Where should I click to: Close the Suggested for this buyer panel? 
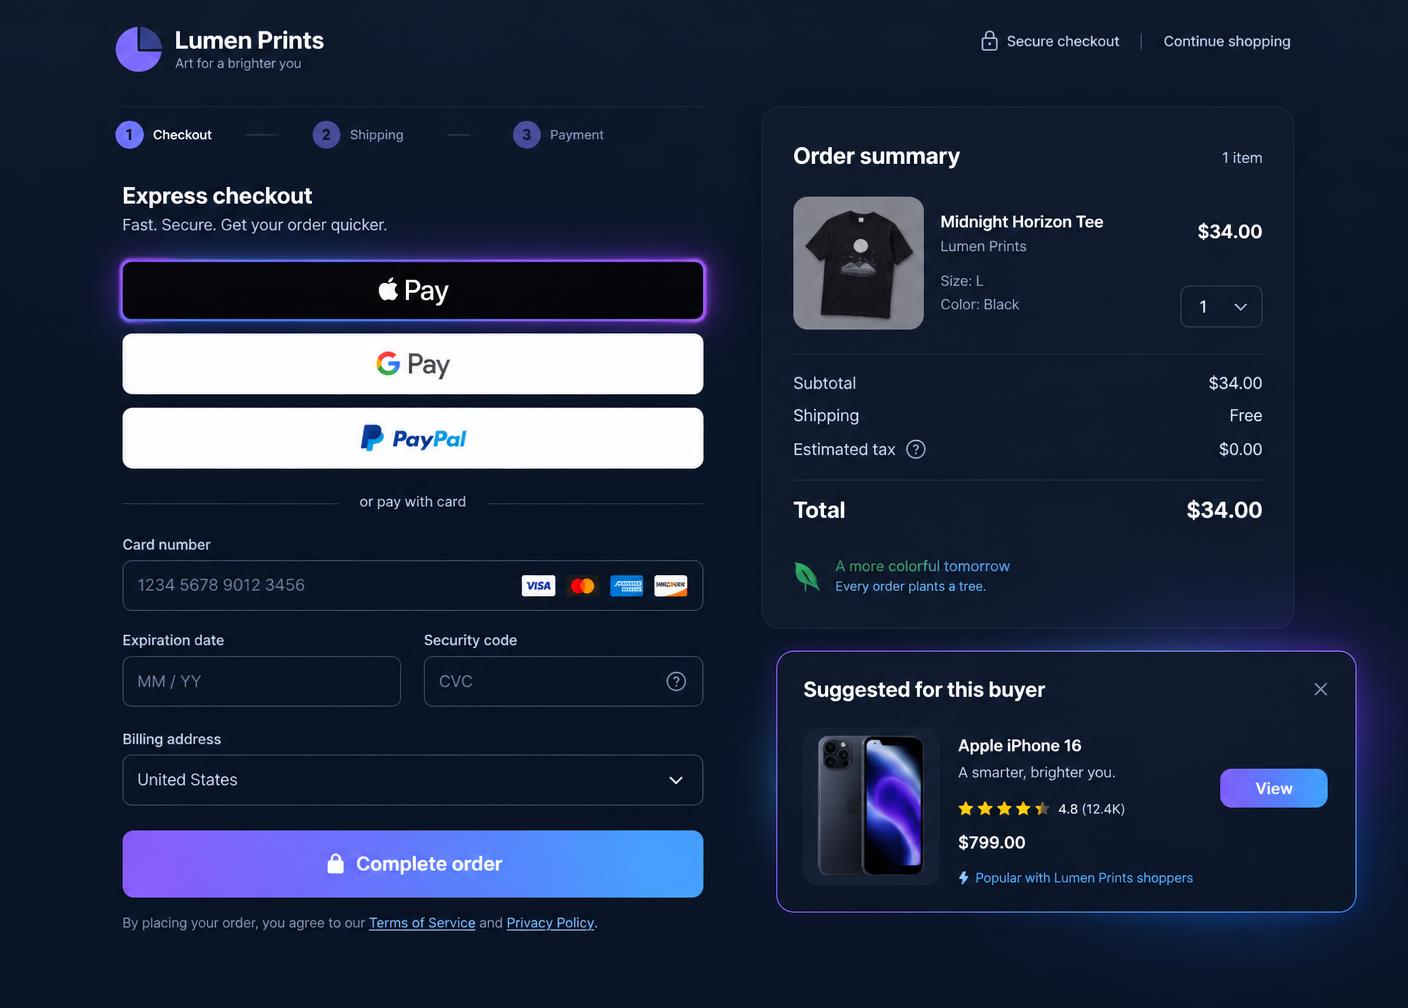click(1320, 689)
